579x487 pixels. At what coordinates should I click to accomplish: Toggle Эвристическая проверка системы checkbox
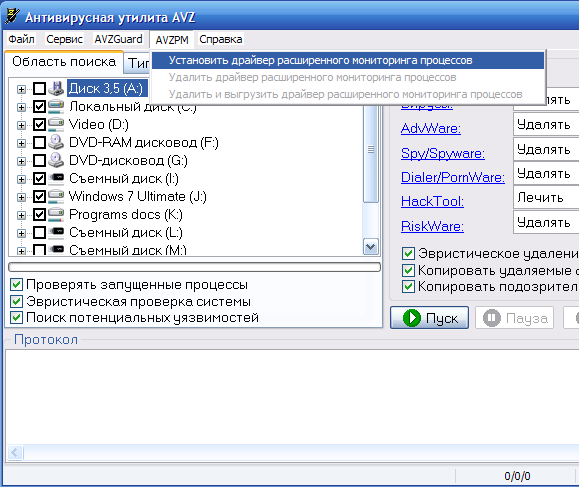16,301
